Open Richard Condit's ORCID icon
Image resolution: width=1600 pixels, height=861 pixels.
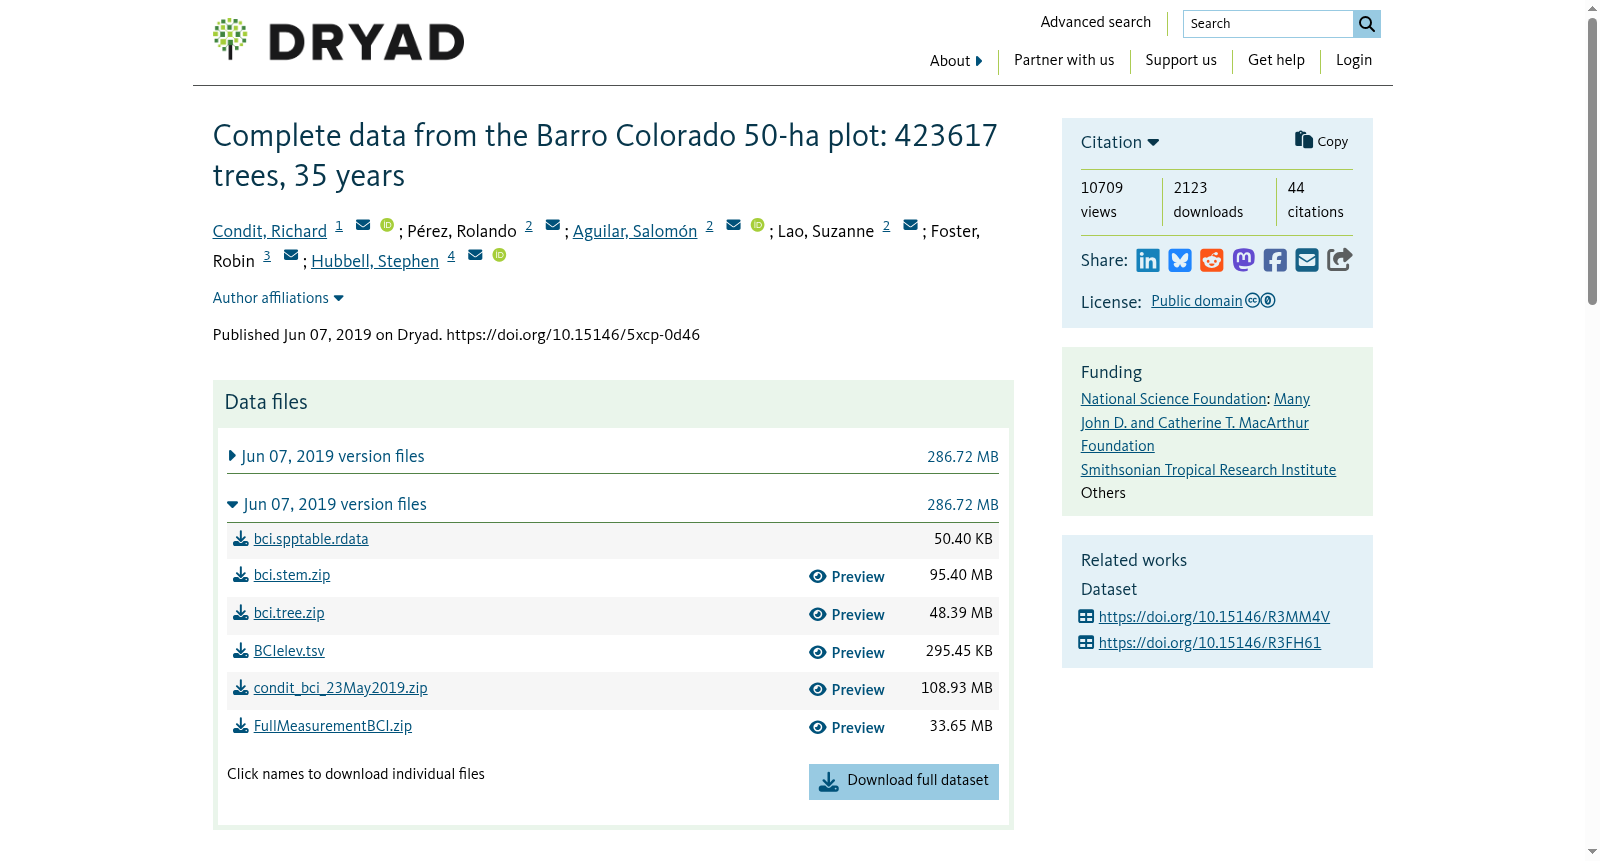tap(387, 225)
